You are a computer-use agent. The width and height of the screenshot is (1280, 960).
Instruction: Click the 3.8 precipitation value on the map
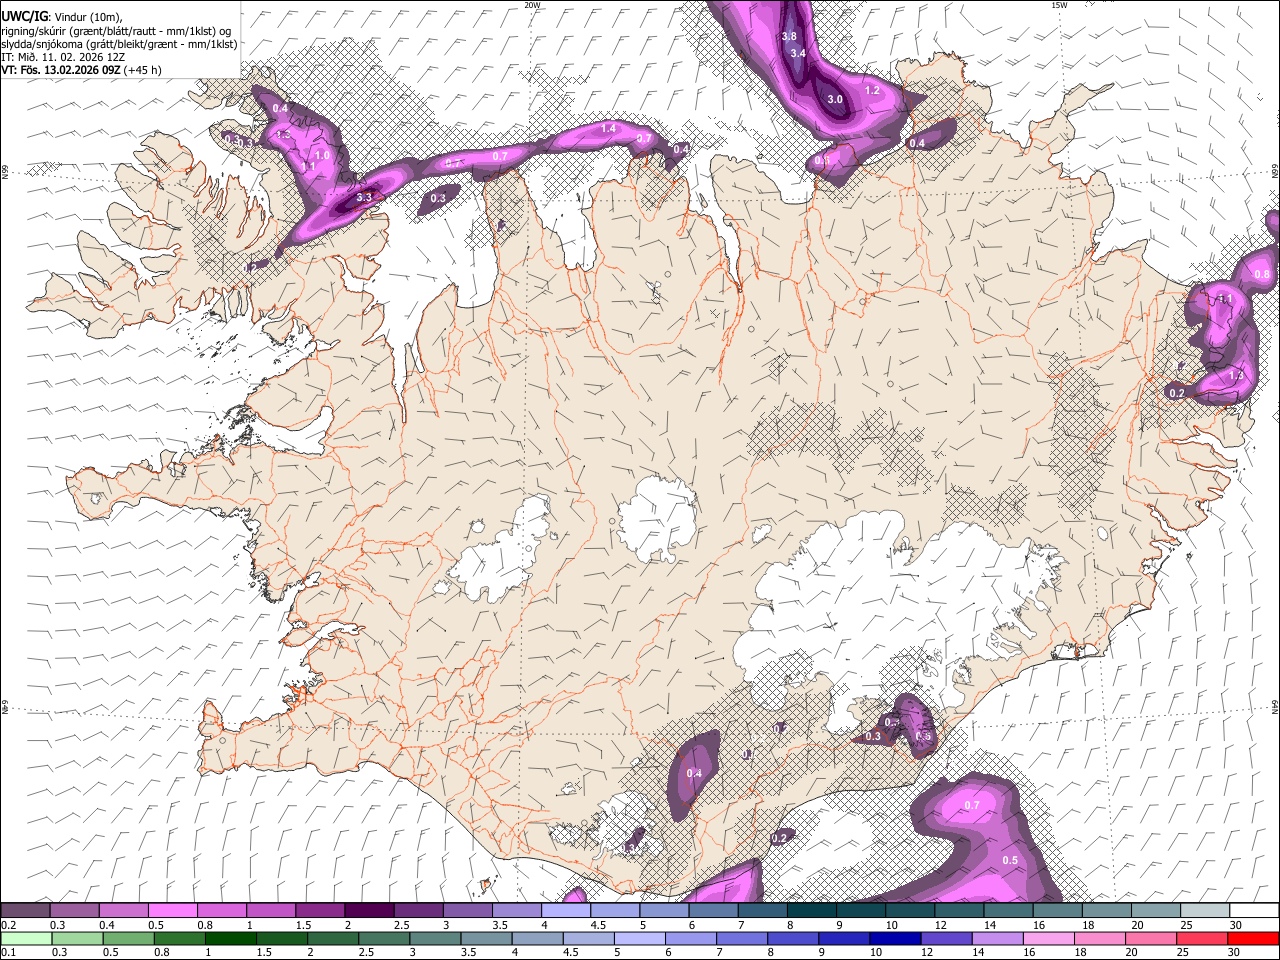pyautogui.click(x=789, y=36)
